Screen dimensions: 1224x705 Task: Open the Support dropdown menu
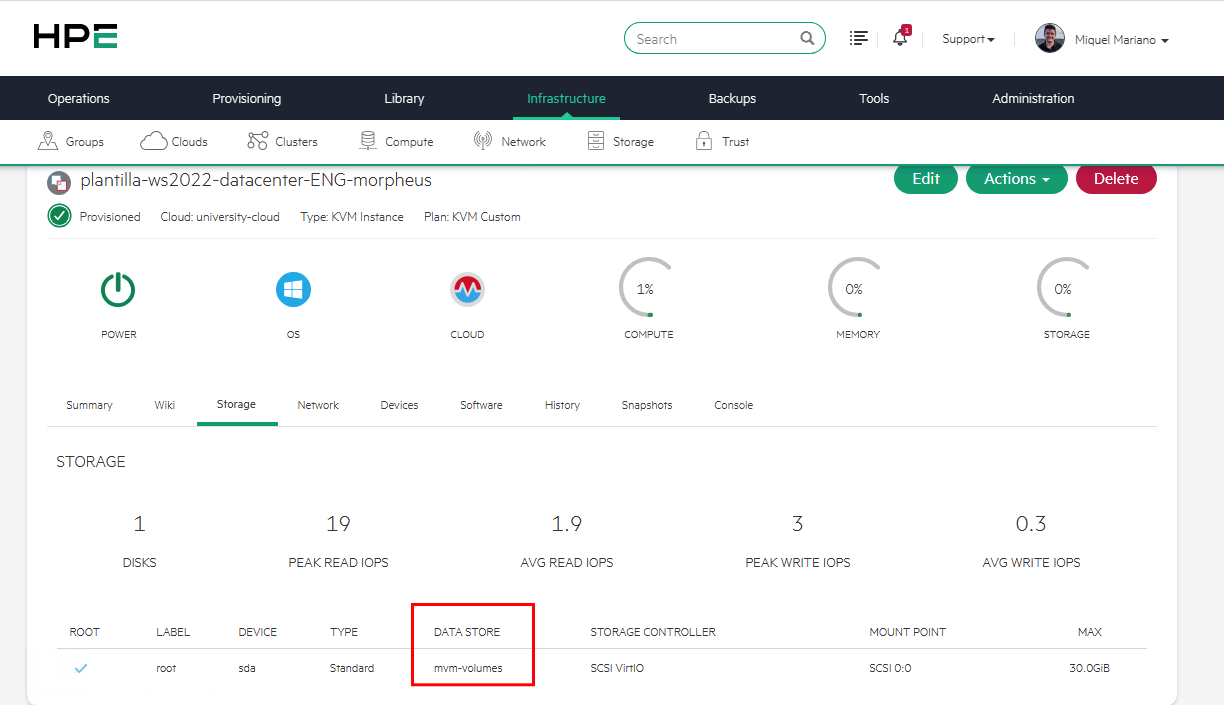(x=968, y=39)
